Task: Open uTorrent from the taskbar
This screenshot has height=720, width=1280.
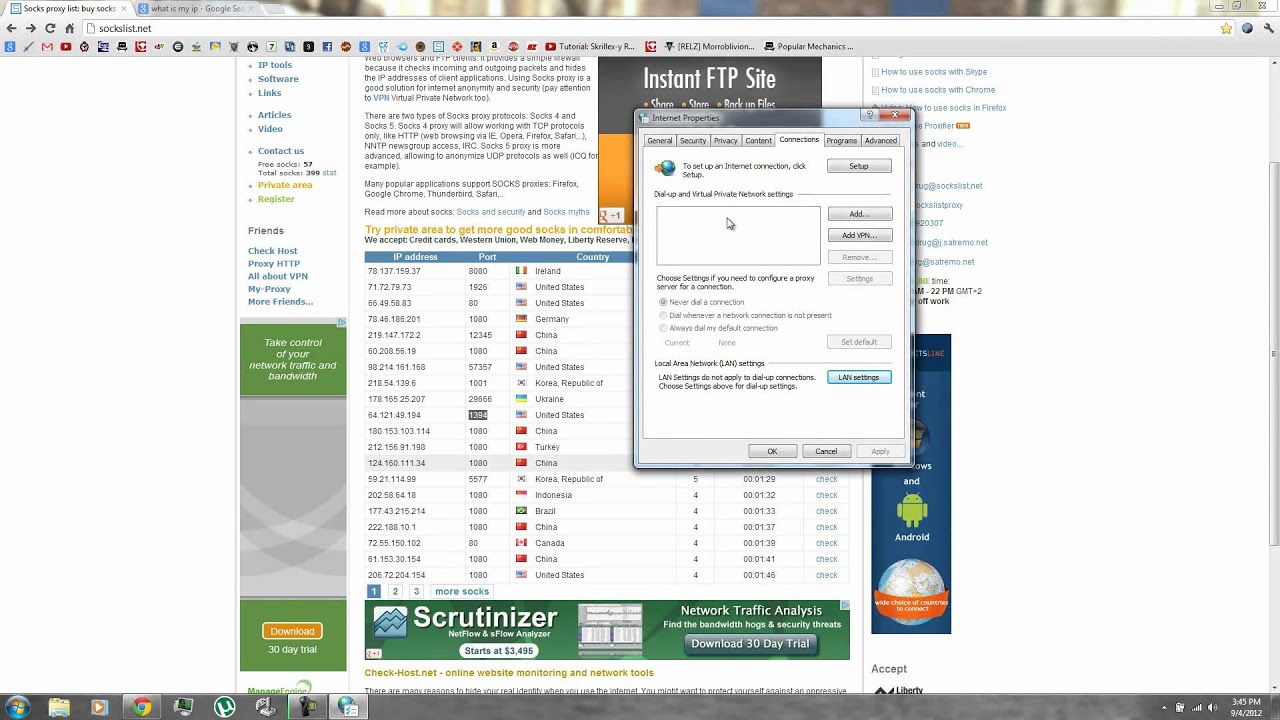Action: 225,707
